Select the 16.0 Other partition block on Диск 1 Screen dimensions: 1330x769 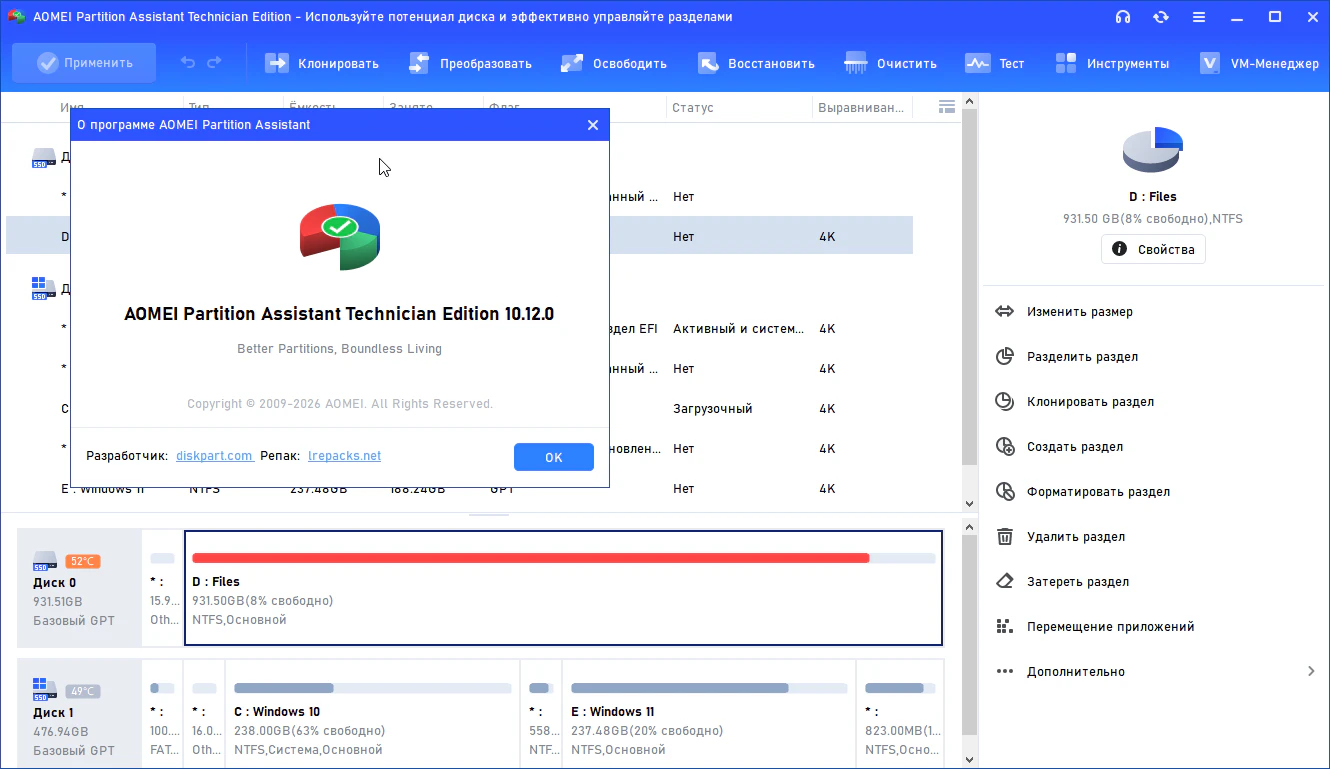pos(205,714)
